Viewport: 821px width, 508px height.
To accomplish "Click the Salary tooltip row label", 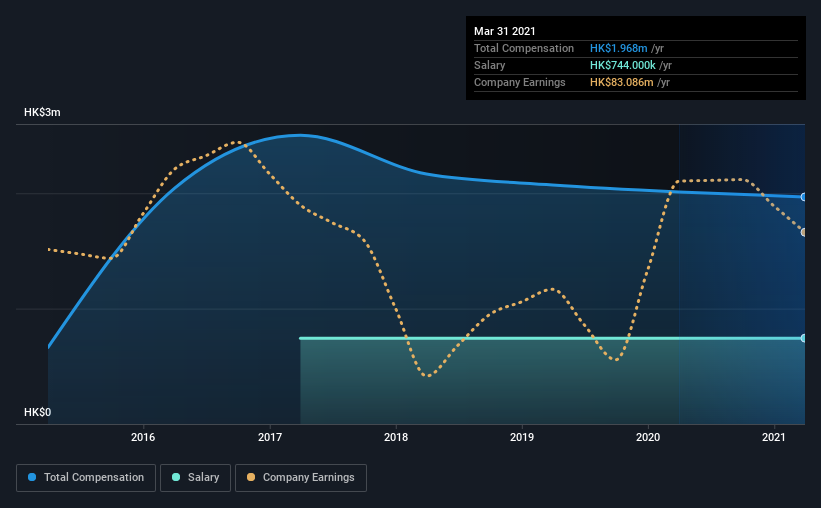I will click(x=490, y=65).
